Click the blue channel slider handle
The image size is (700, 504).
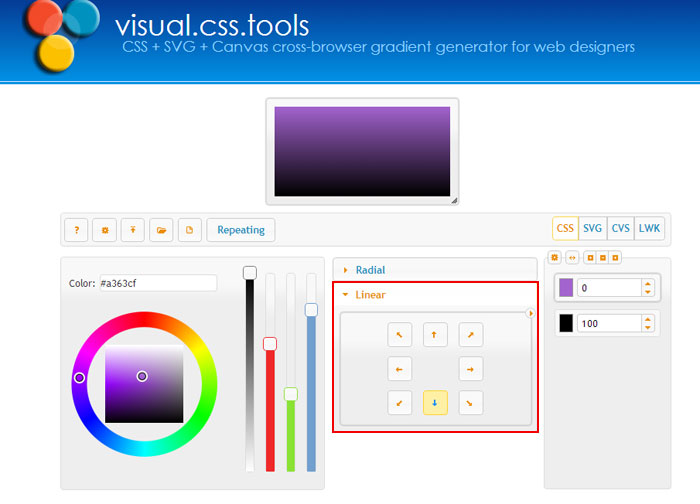[311, 310]
